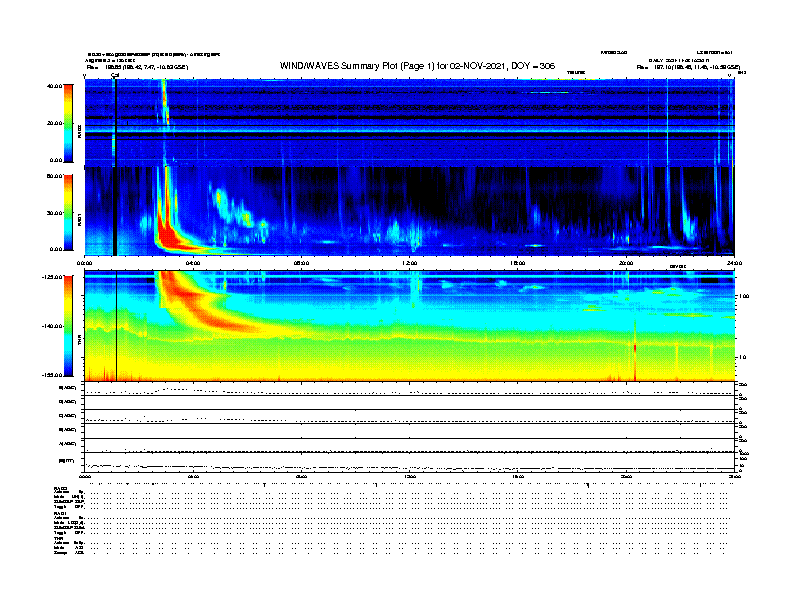Click the |B|(nT) bottom line-plot label

[67, 461]
